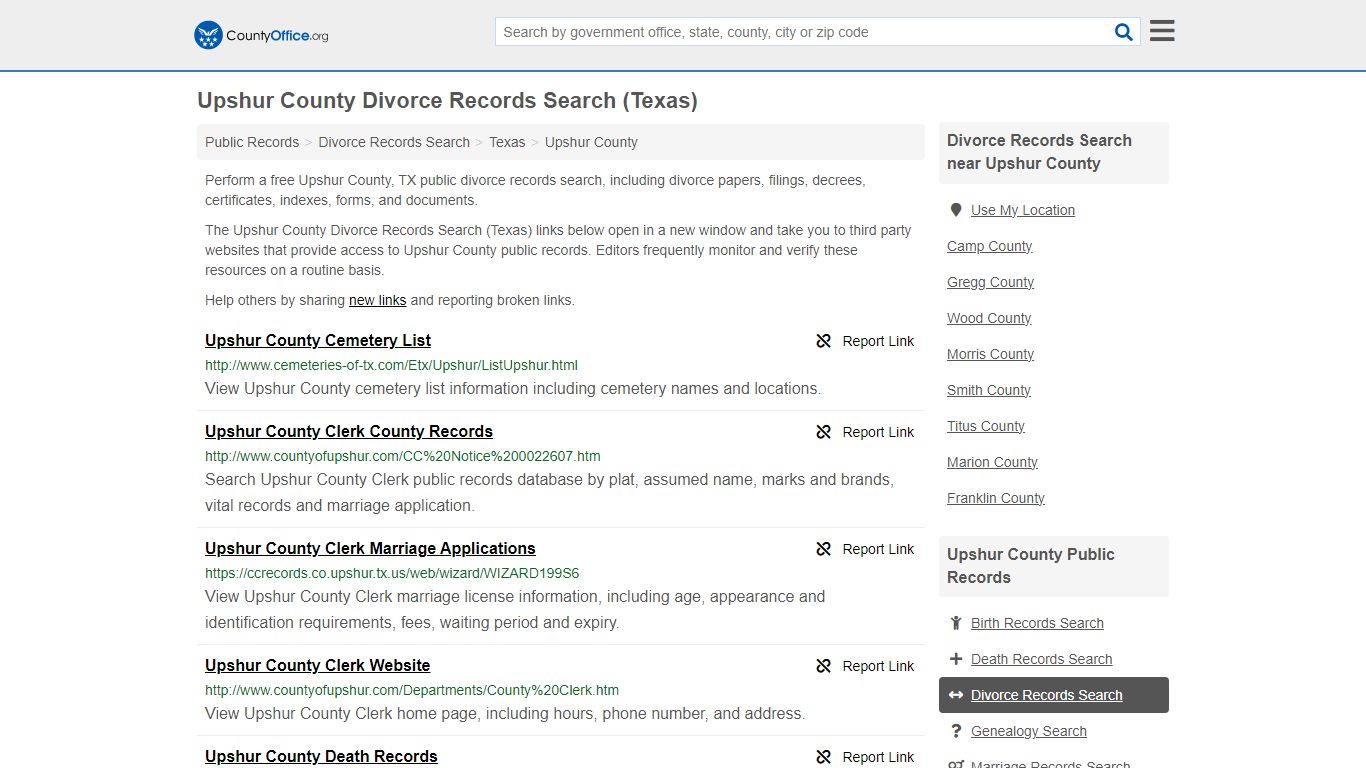Screen dimensions: 1366x768
Task: Report link for Upshur County Clerk Website
Action: pos(878,666)
